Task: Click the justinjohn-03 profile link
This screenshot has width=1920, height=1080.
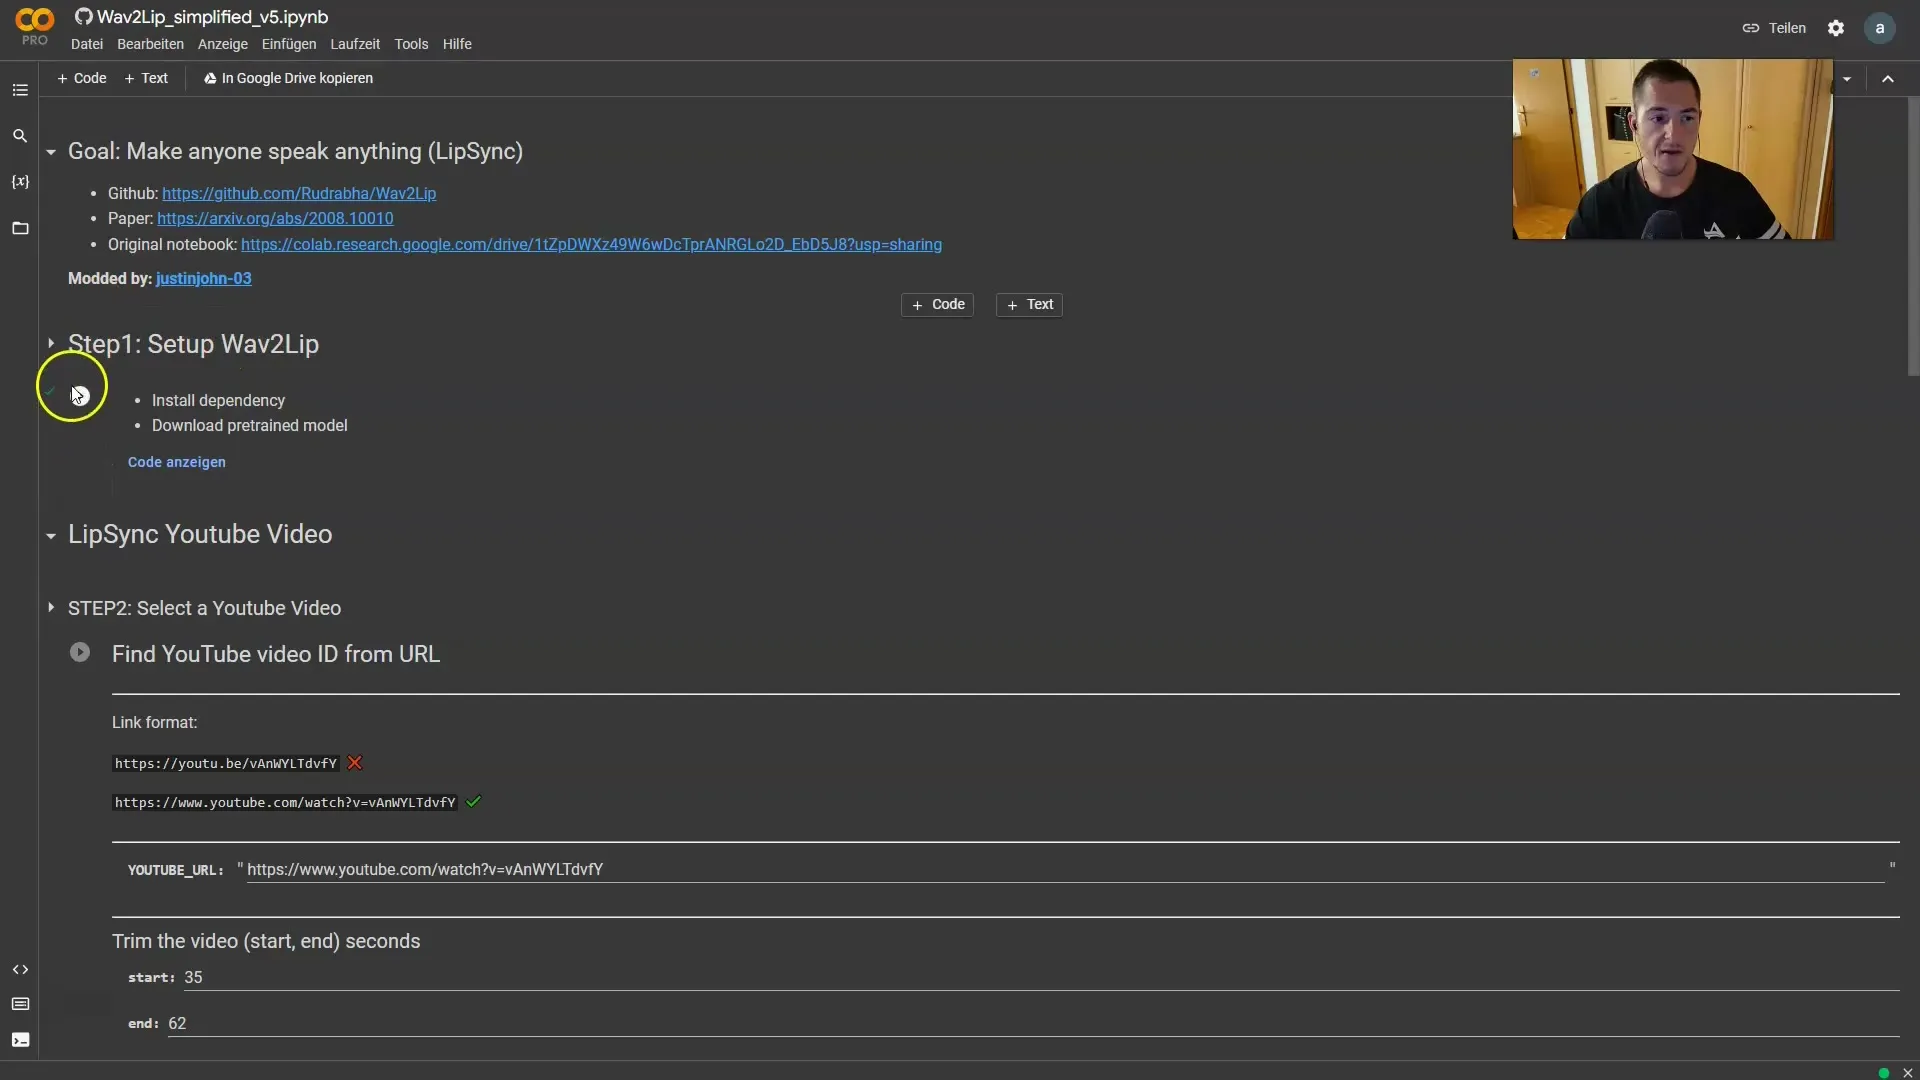Action: pyautogui.click(x=203, y=278)
